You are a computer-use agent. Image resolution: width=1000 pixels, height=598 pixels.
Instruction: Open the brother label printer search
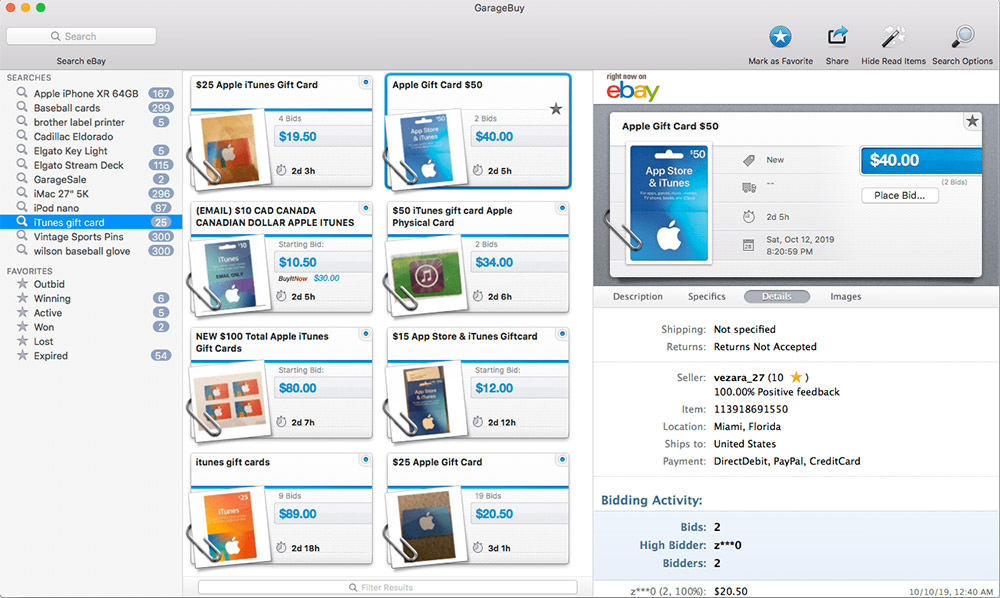tap(91, 122)
